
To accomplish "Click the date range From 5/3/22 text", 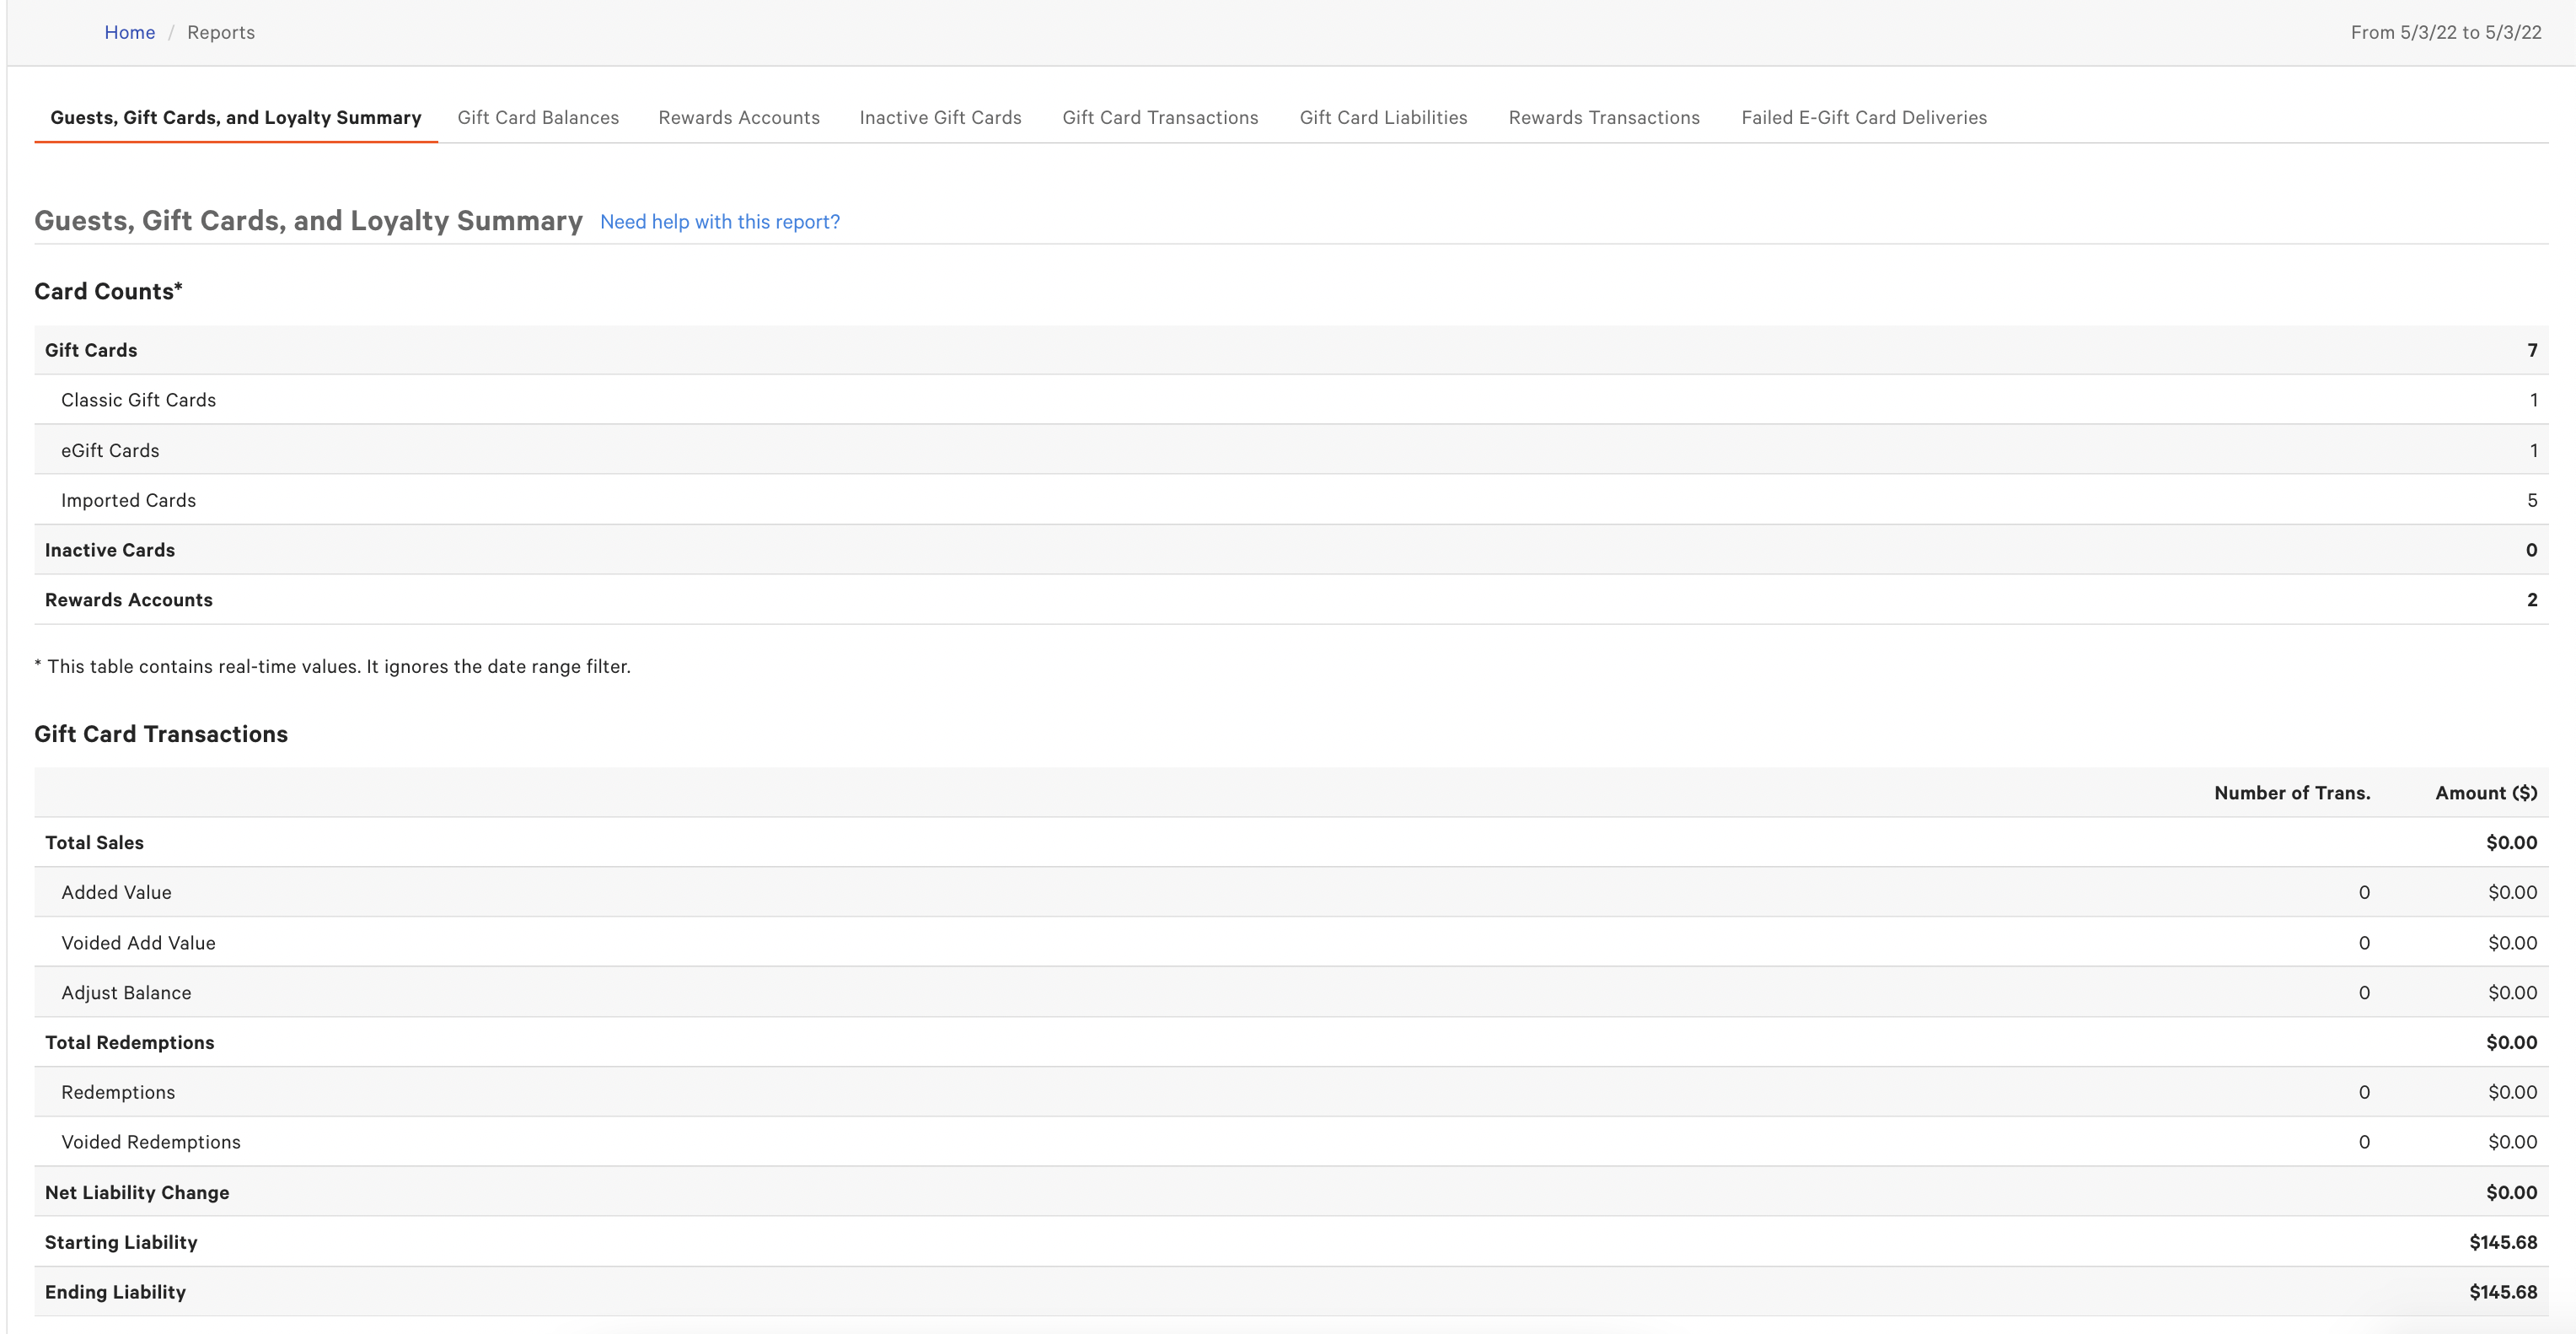I will click(x=2445, y=33).
